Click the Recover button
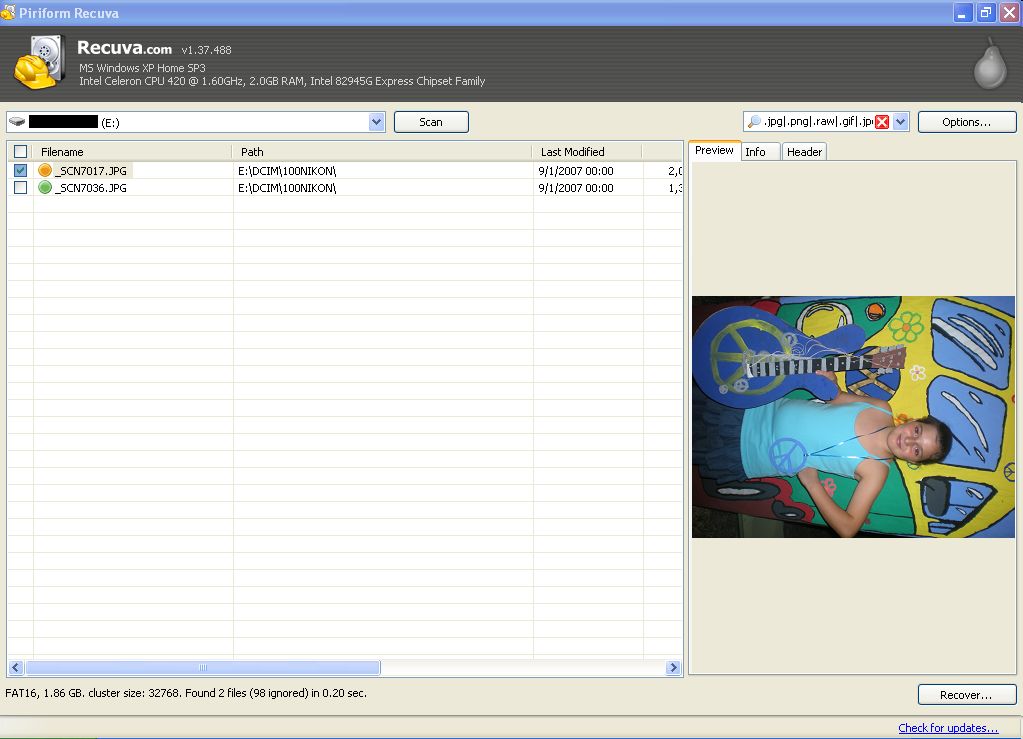The image size is (1023, 739). click(x=967, y=695)
